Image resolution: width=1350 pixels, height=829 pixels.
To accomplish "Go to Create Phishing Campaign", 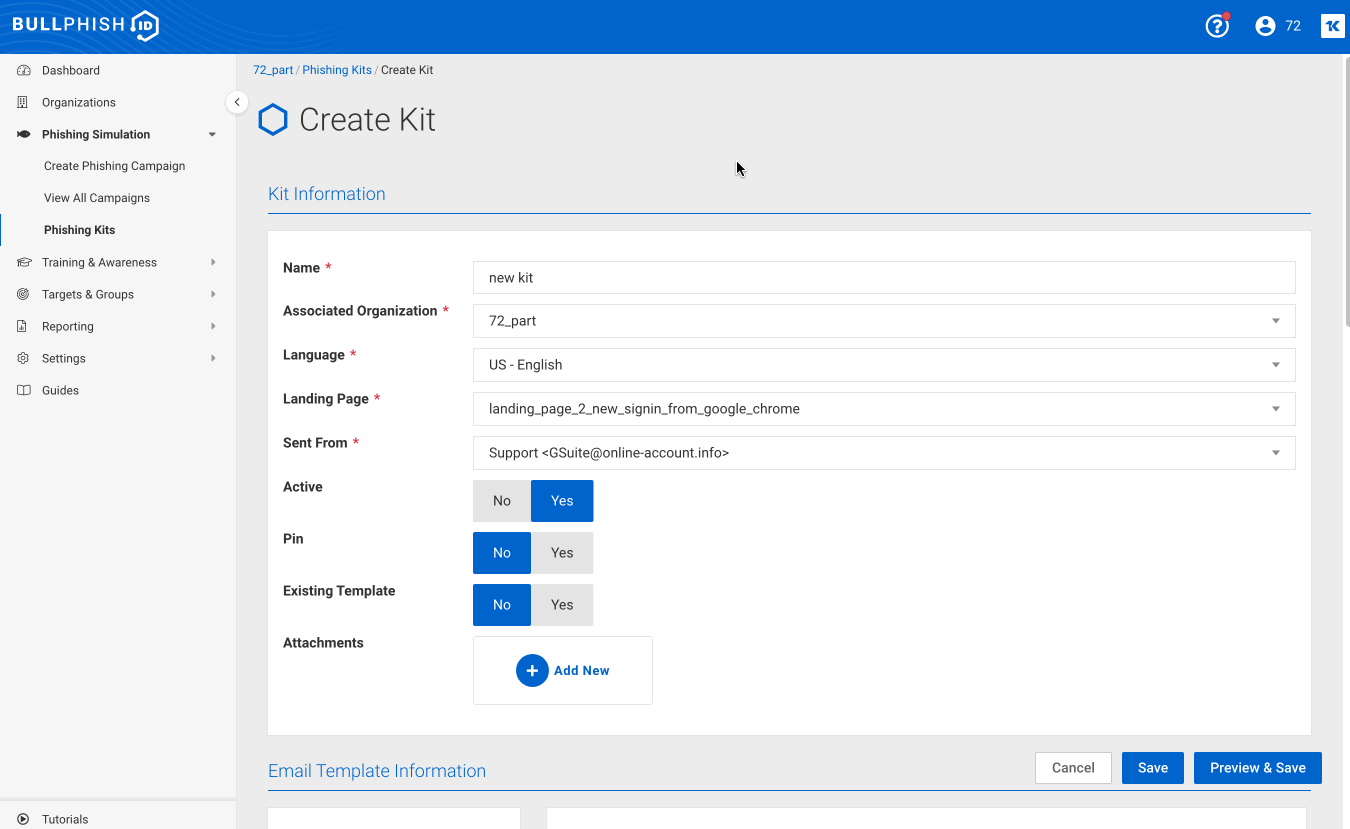I will coord(114,166).
